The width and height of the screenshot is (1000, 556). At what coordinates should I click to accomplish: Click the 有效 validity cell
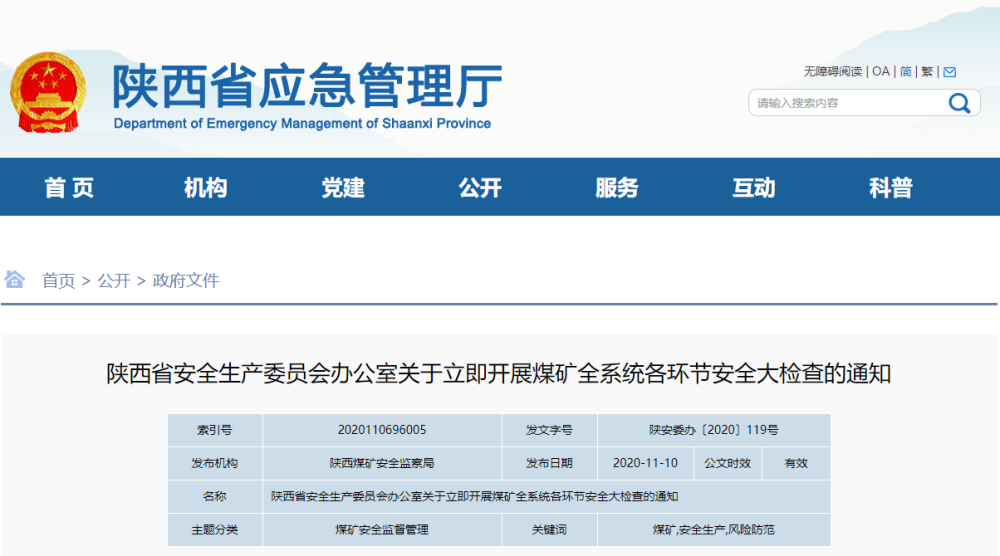(796, 463)
